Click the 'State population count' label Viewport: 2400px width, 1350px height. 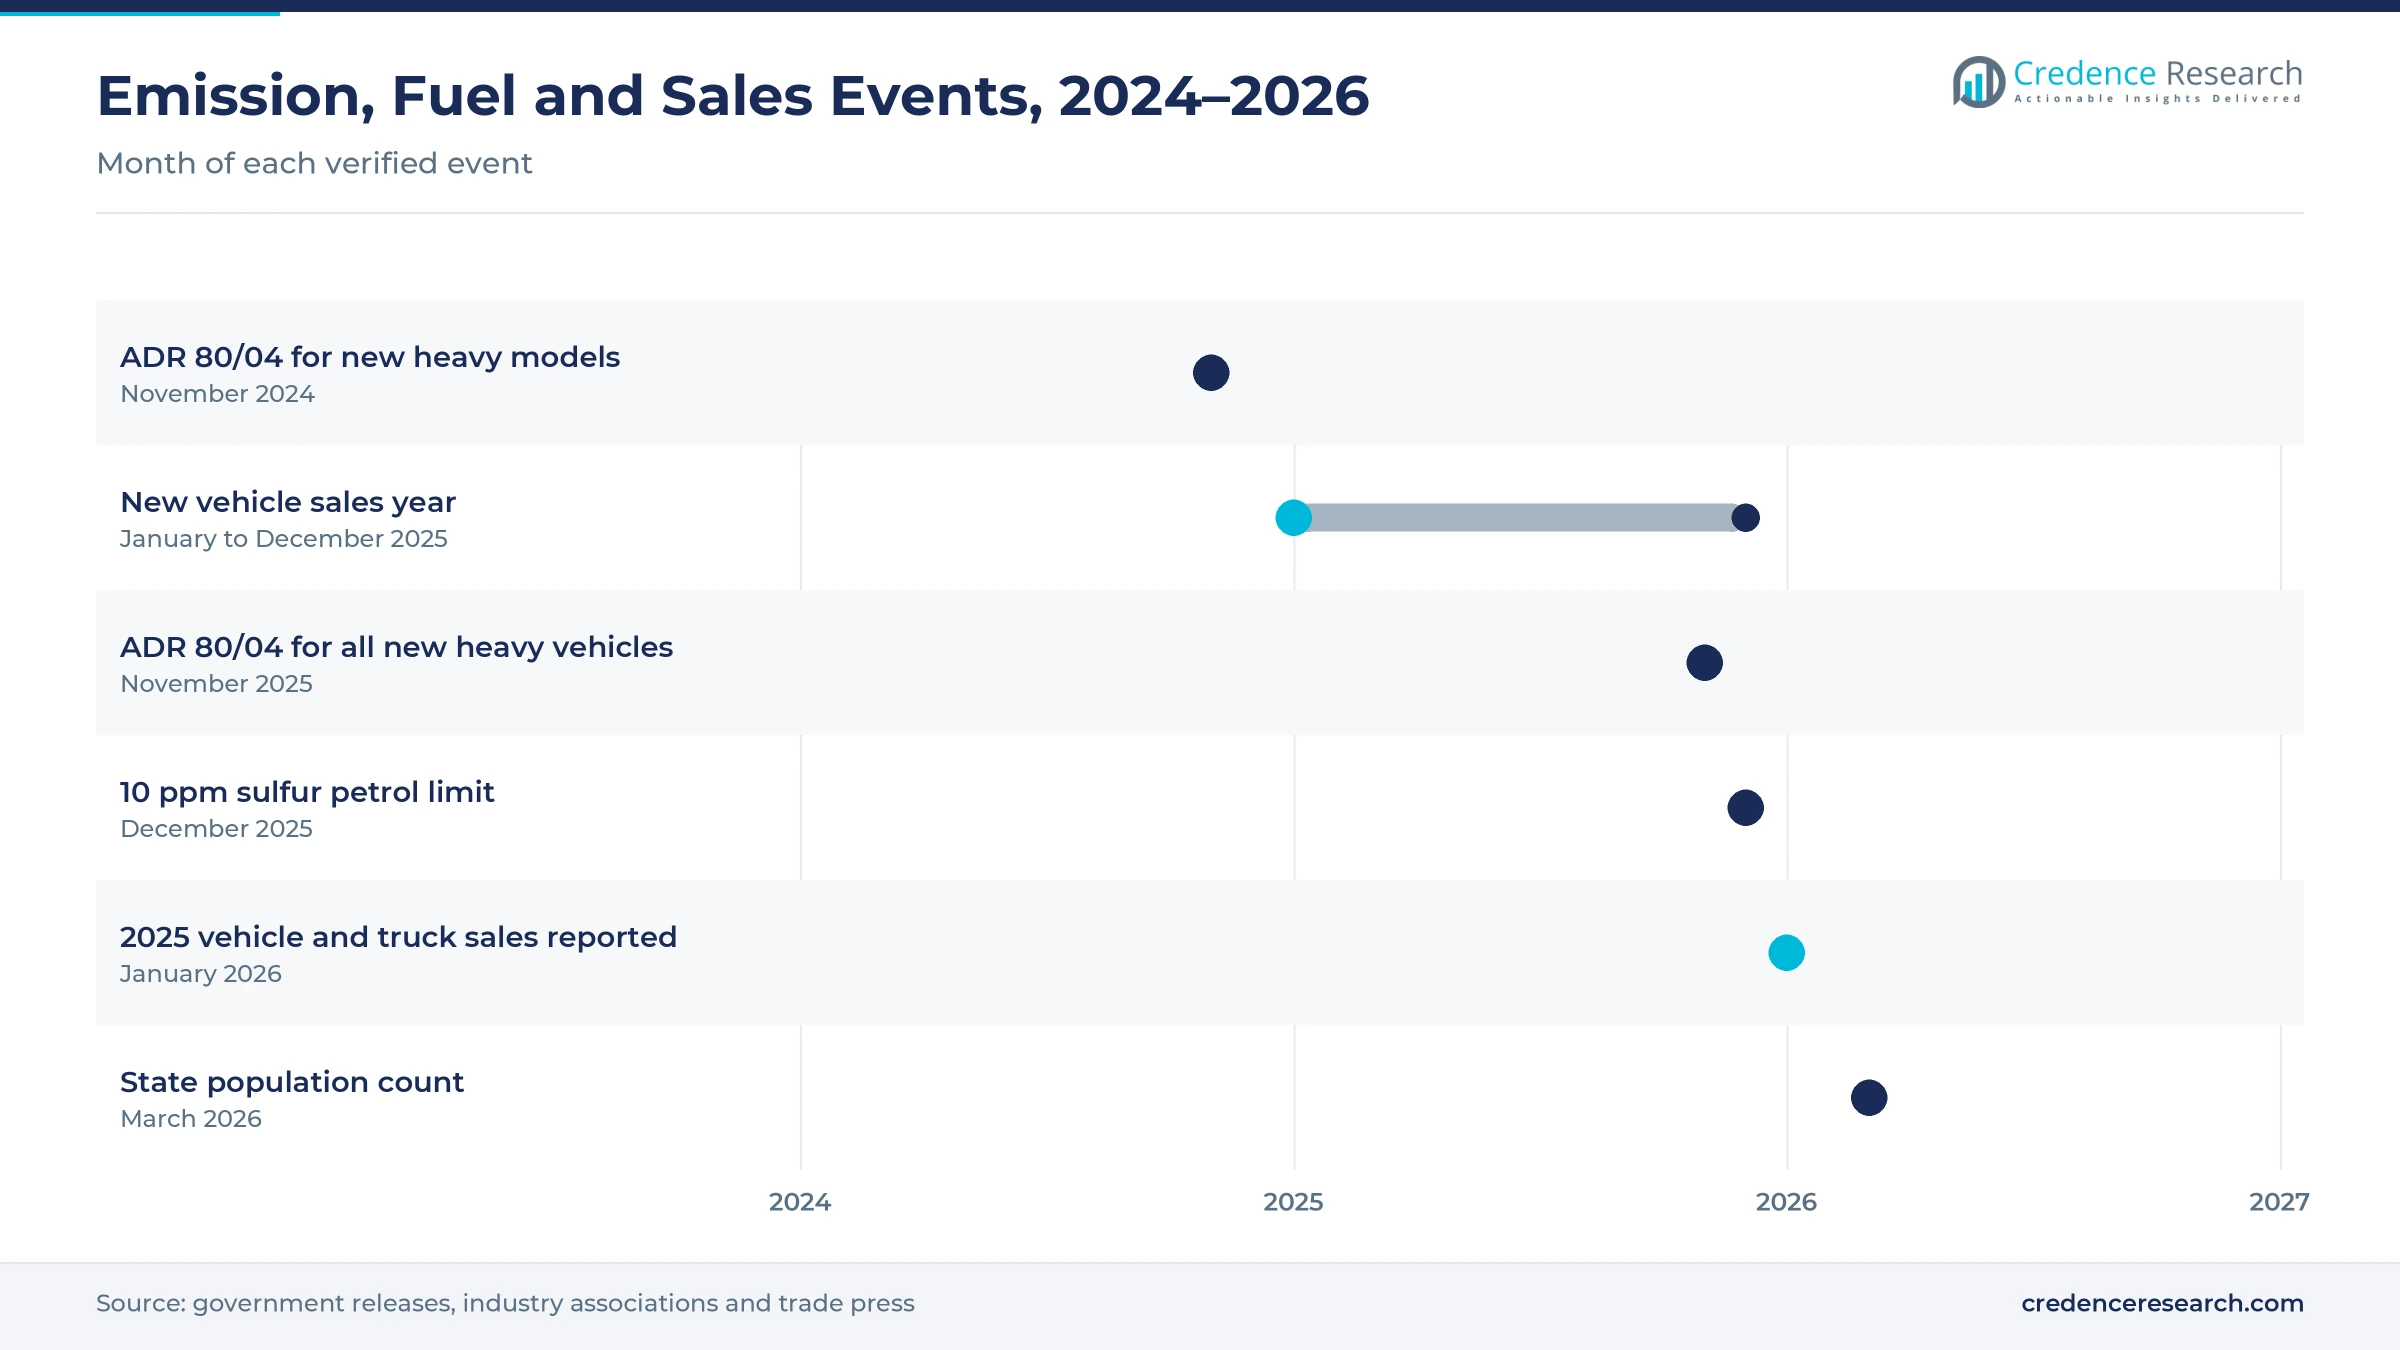tap(292, 1082)
